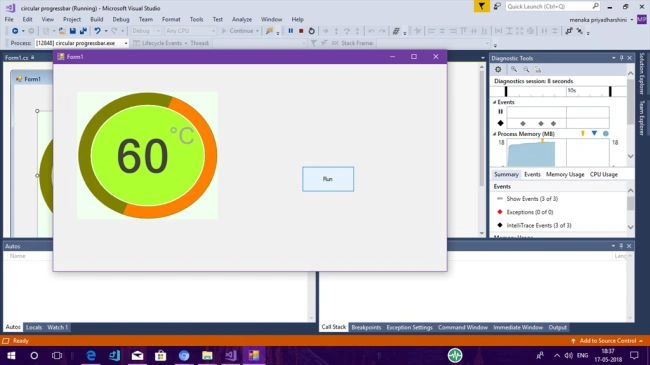This screenshot has height=365, width=650.
Task: Click Zoom Out in Diagnostic Tools
Action: (x=526, y=69)
